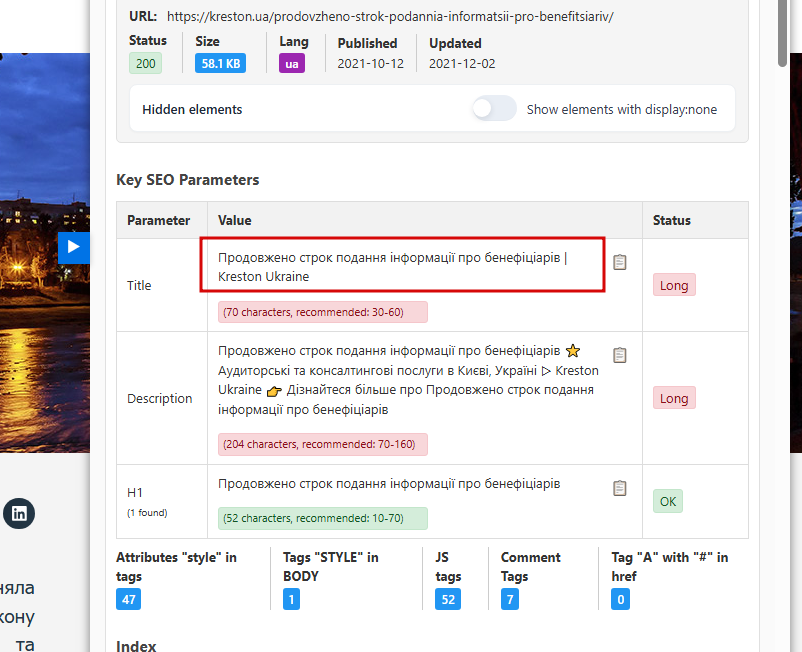Select the Title text value

coord(393,267)
